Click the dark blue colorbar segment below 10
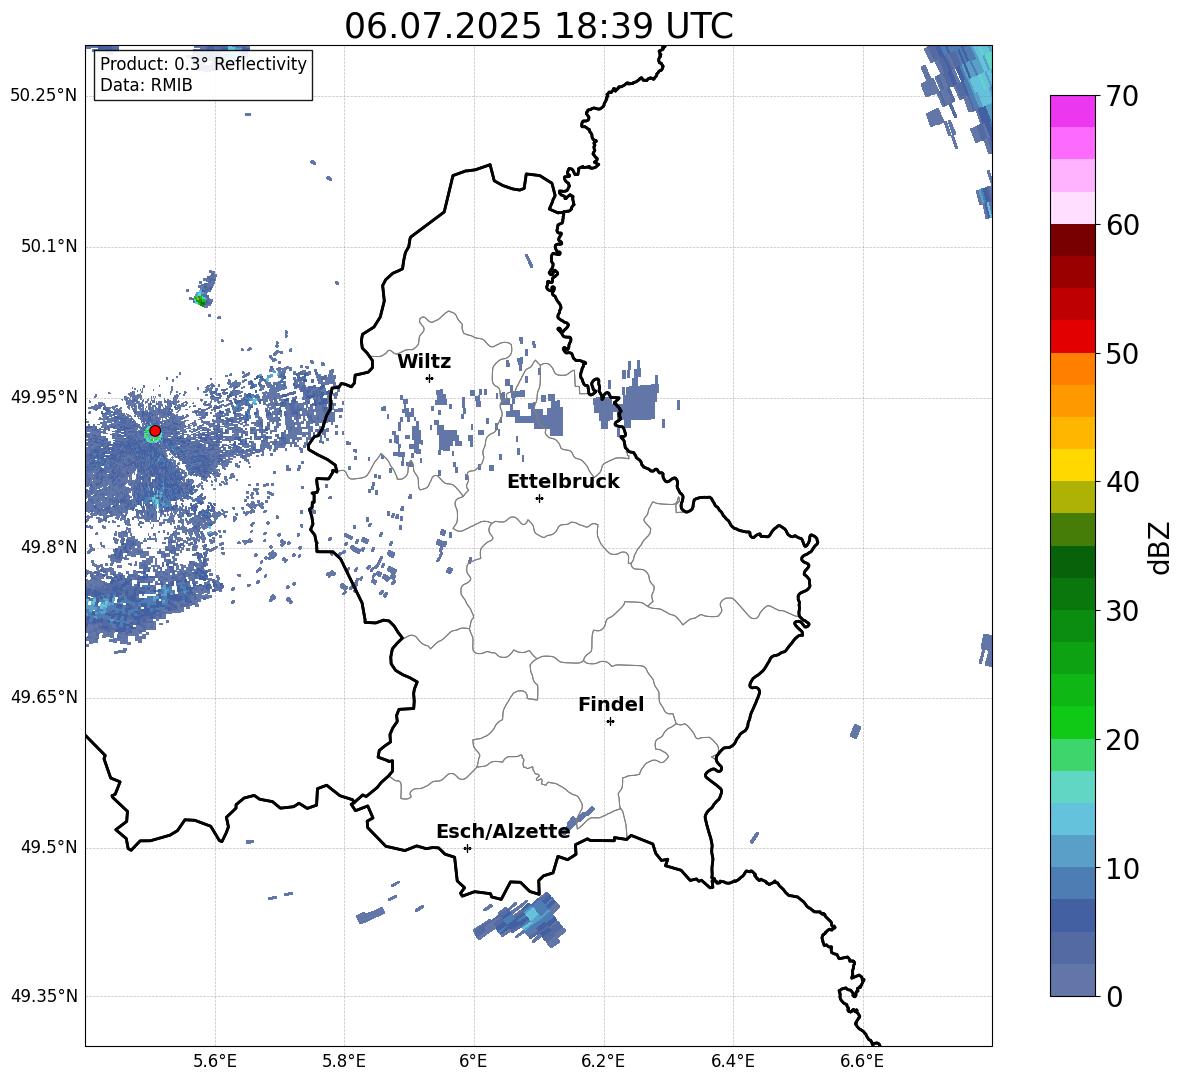 click(x=1072, y=915)
